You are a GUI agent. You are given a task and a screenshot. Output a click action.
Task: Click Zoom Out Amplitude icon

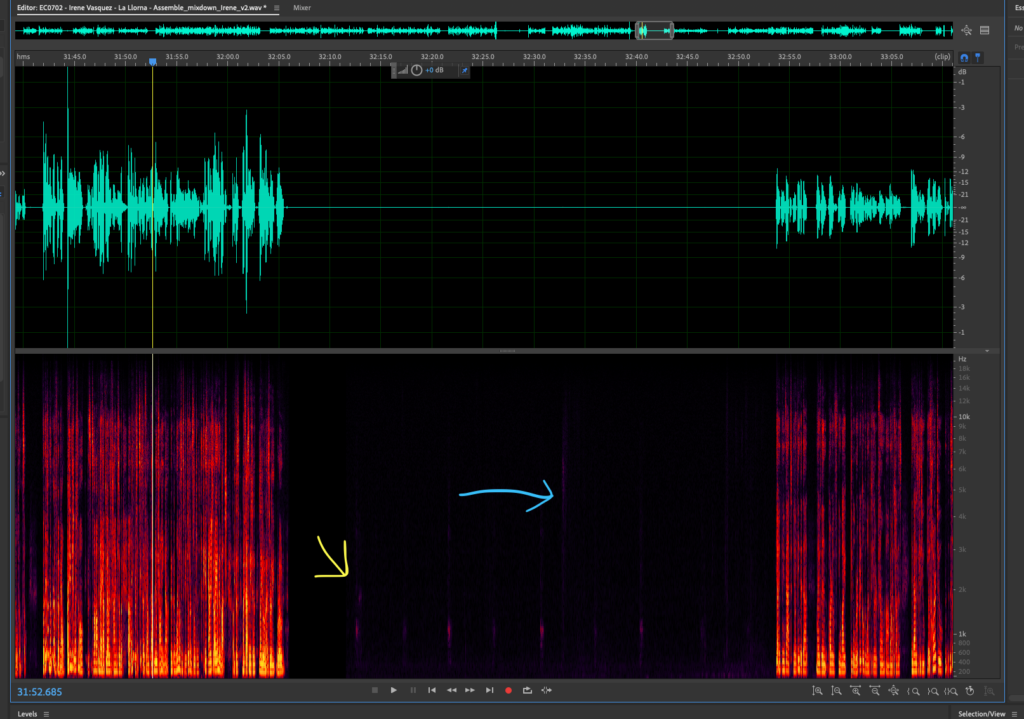coord(836,691)
